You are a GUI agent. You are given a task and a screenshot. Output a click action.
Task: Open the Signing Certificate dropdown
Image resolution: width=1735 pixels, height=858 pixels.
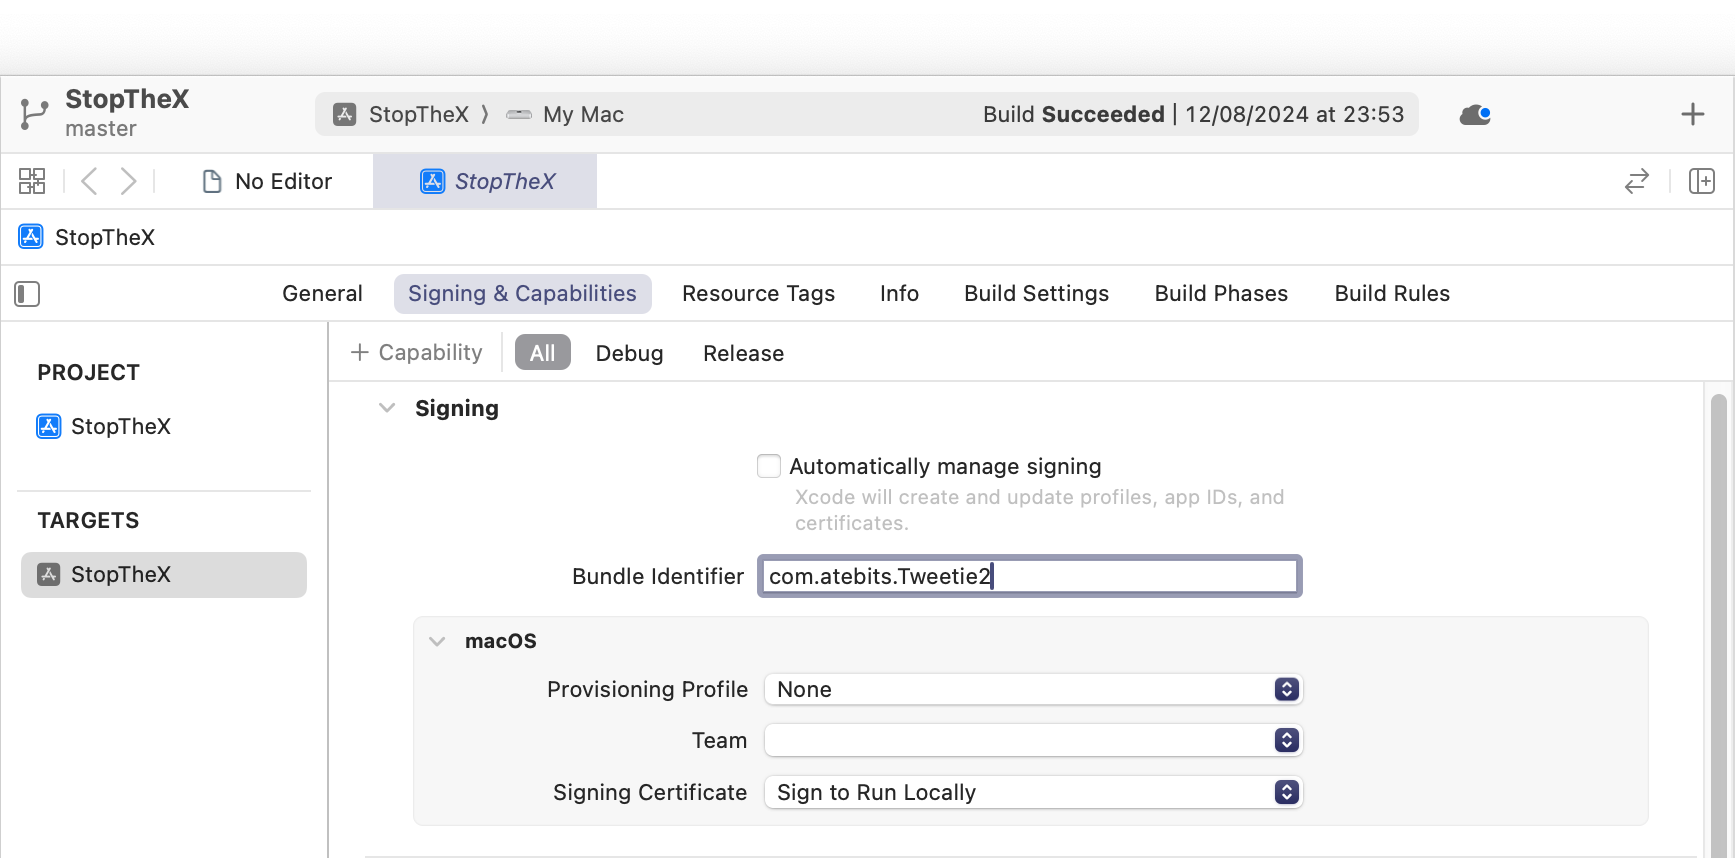[x=1033, y=792]
